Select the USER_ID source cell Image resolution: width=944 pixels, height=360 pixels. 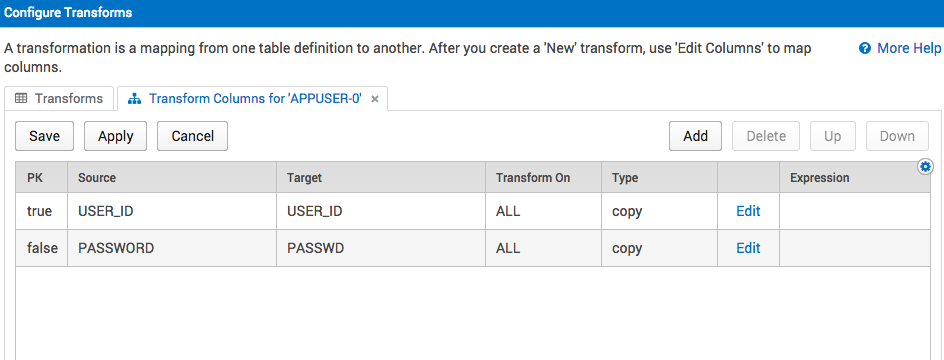coord(172,211)
